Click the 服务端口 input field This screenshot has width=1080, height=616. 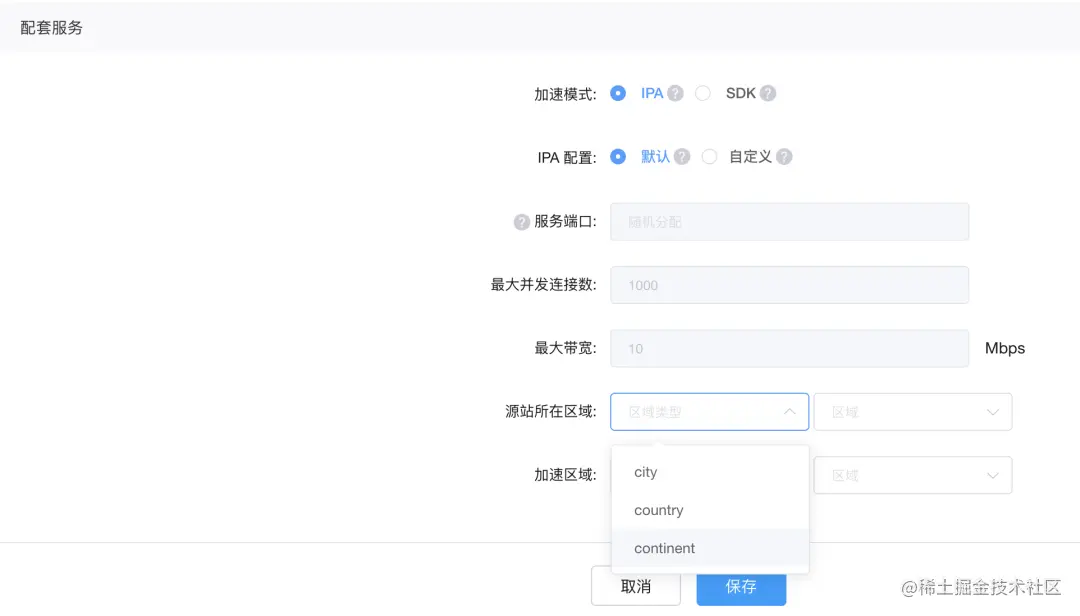[x=789, y=221]
